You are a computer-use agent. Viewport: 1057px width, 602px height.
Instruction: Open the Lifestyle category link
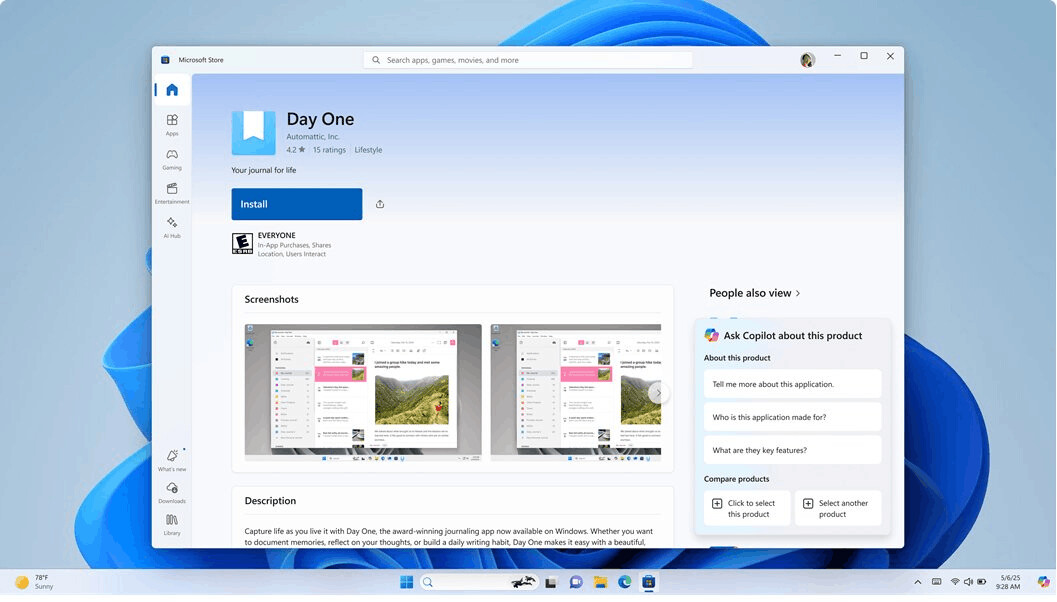(x=368, y=150)
